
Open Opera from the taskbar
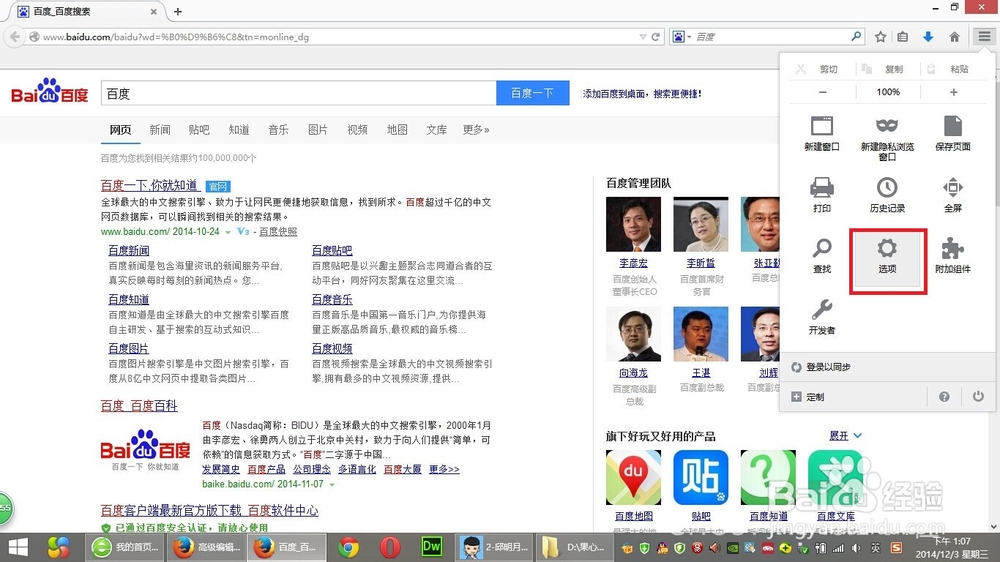[x=390, y=547]
